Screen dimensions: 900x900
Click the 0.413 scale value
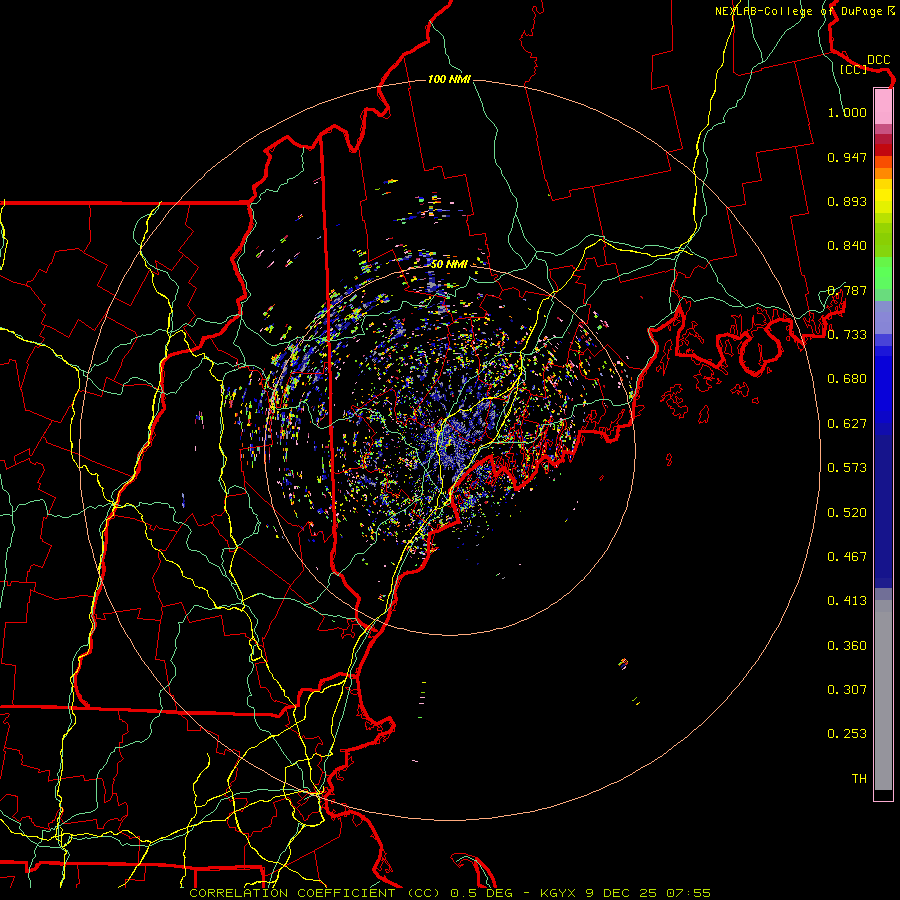(847, 601)
